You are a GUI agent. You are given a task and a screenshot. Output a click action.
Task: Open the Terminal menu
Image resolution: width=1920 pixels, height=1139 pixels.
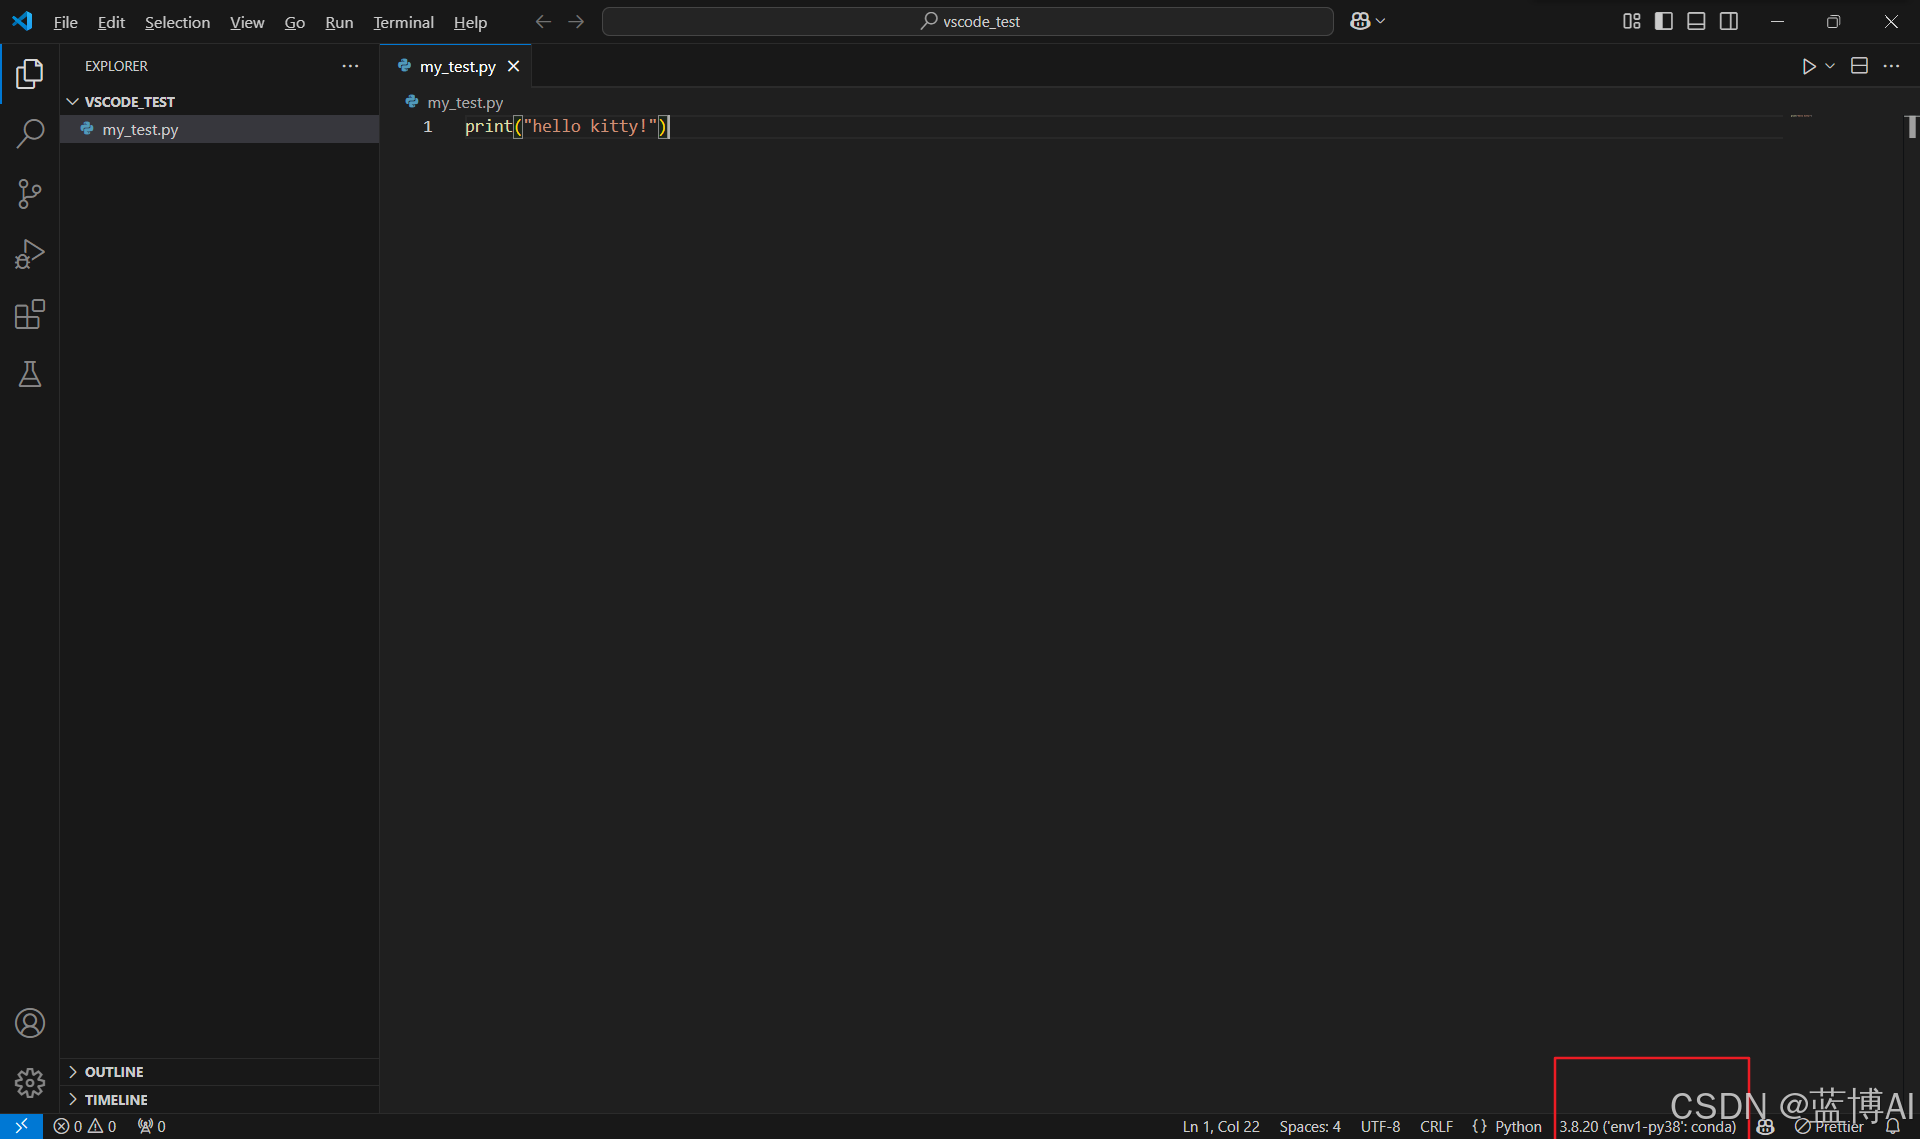[x=403, y=22]
